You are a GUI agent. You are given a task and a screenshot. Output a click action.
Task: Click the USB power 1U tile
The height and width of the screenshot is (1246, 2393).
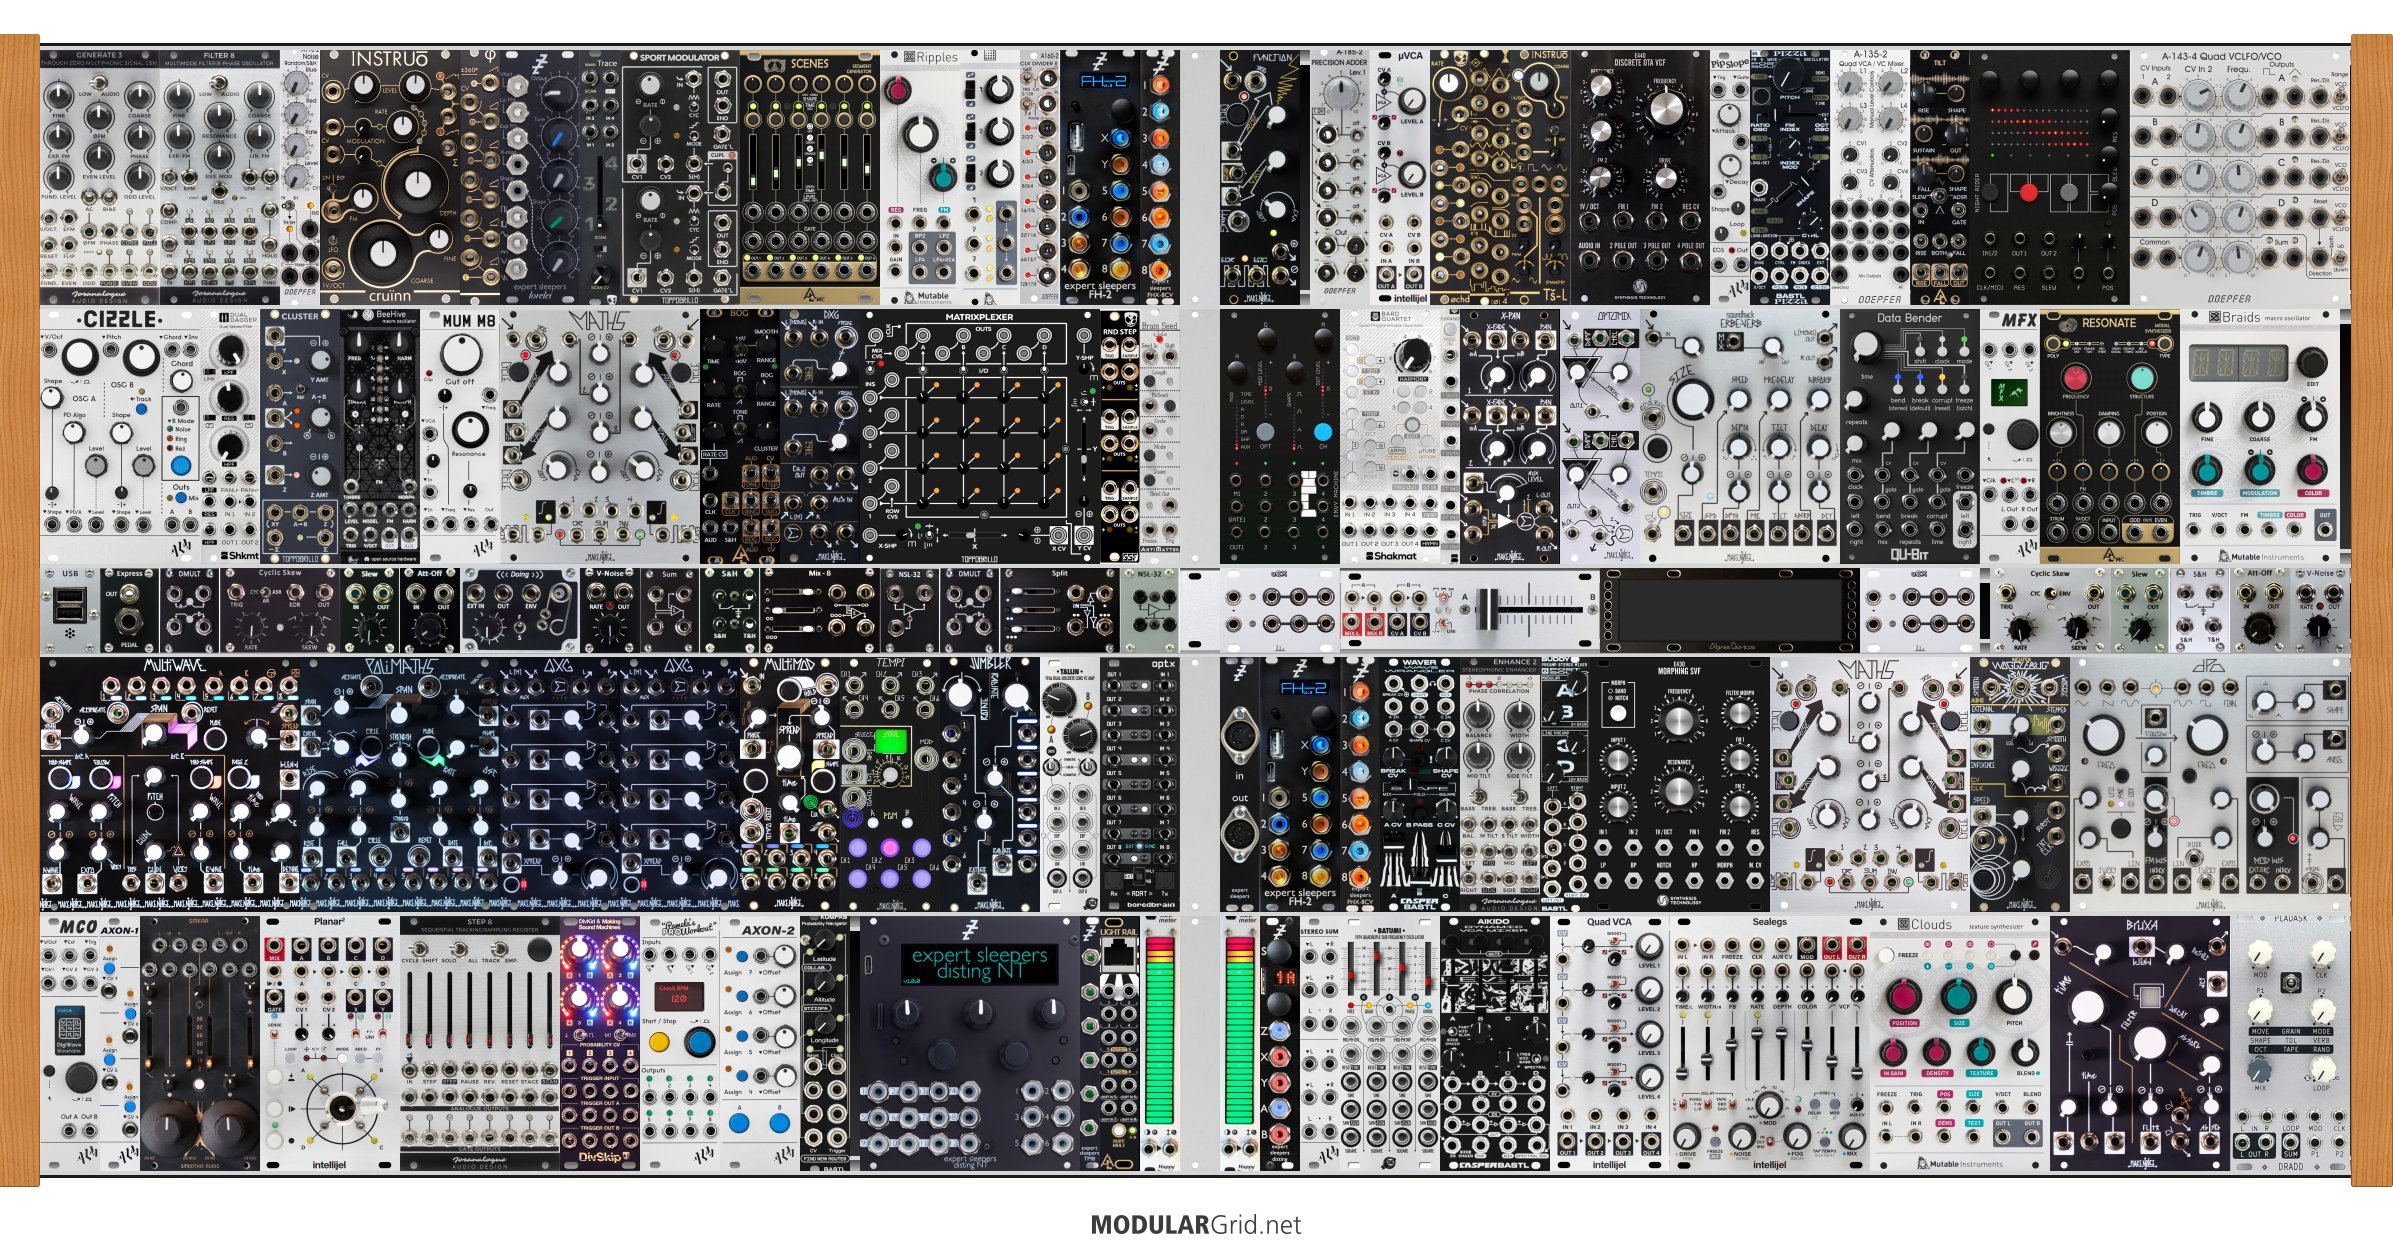[70, 610]
